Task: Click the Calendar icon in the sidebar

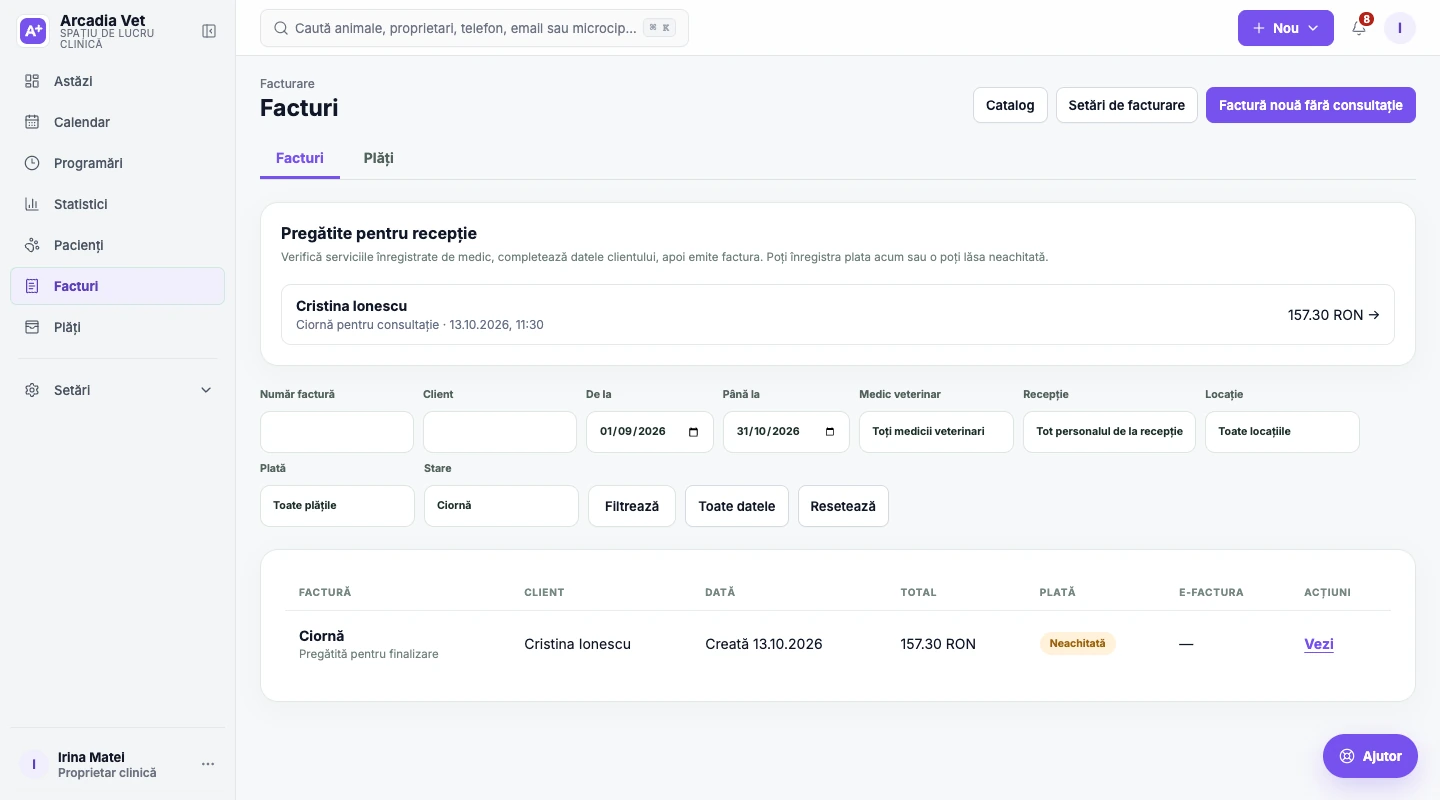Action: [32, 122]
